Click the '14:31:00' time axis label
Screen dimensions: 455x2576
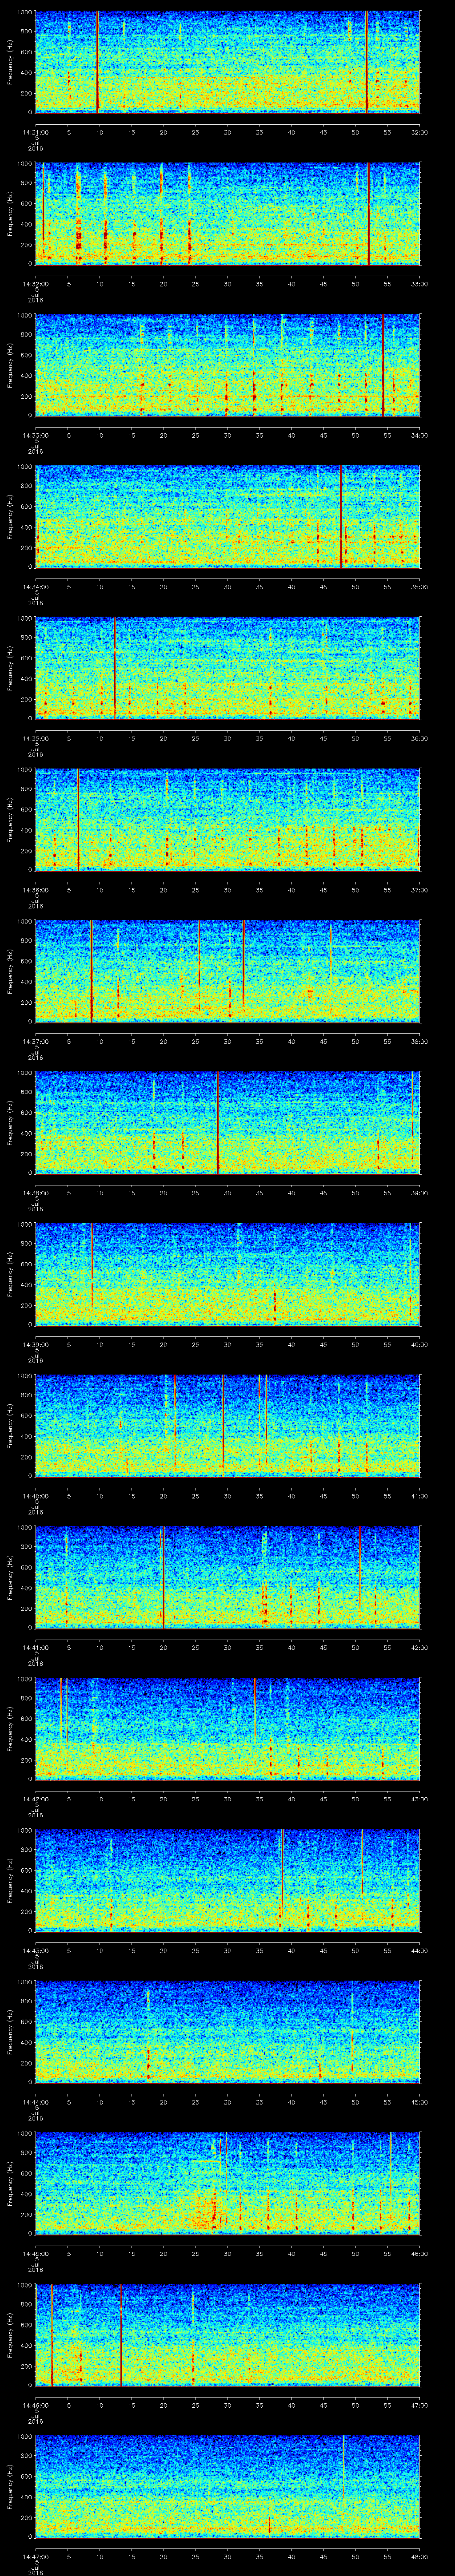pyautogui.click(x=36, y=132)
